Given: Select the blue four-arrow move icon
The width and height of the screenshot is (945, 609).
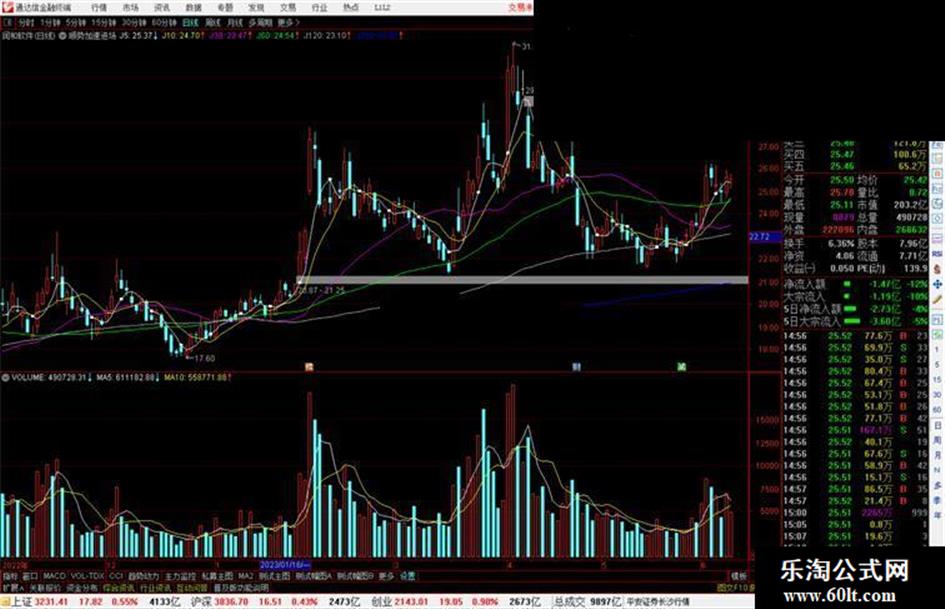Looking at the screenshot, I should click(x=938, y=283).
